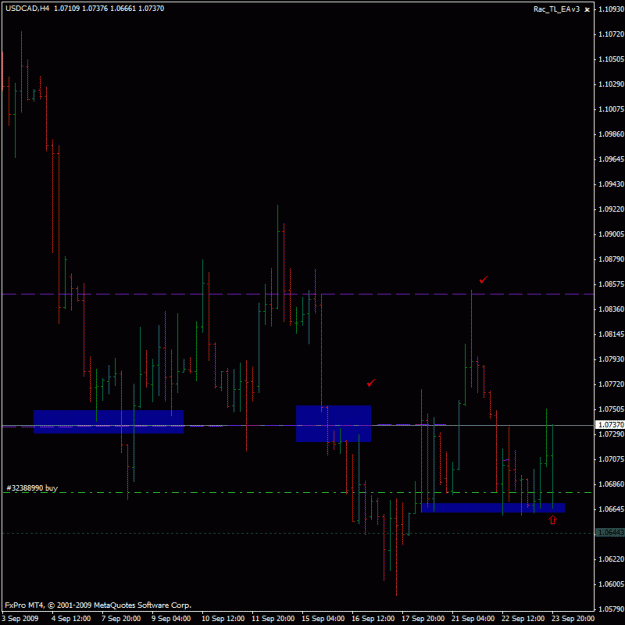The width and height of the screenshot is (625, 625).
Task: Click the 15 Sep 04:00 time label
Action: pyautogui.click(x=323, y=619)
